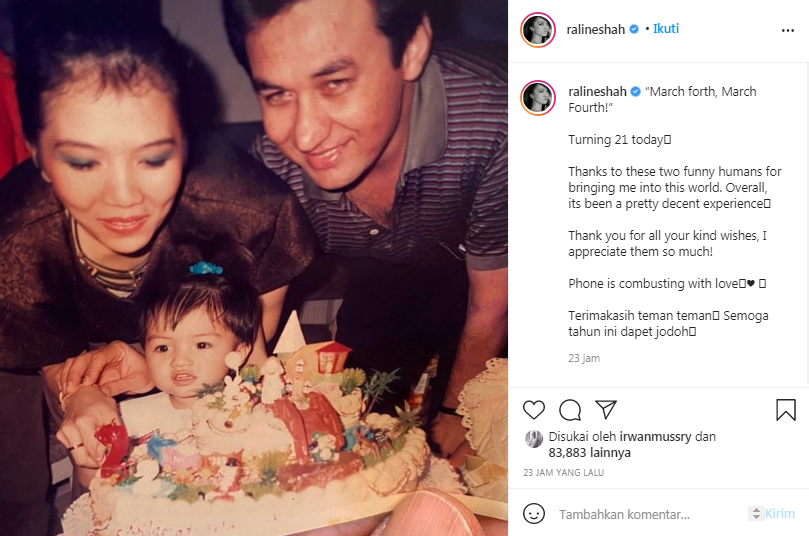Click the Ikuti follow button

(x=666, y=29)
